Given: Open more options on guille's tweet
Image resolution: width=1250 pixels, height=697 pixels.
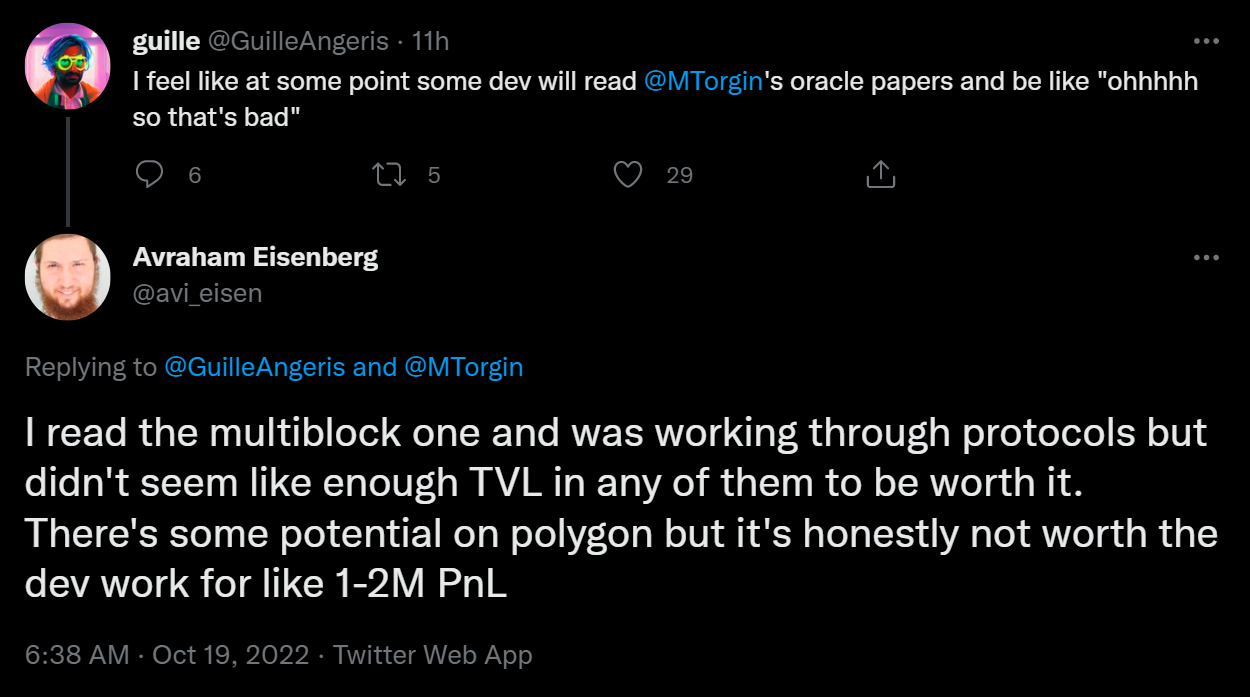Looking at the screenshot, I should point(1207,41).
